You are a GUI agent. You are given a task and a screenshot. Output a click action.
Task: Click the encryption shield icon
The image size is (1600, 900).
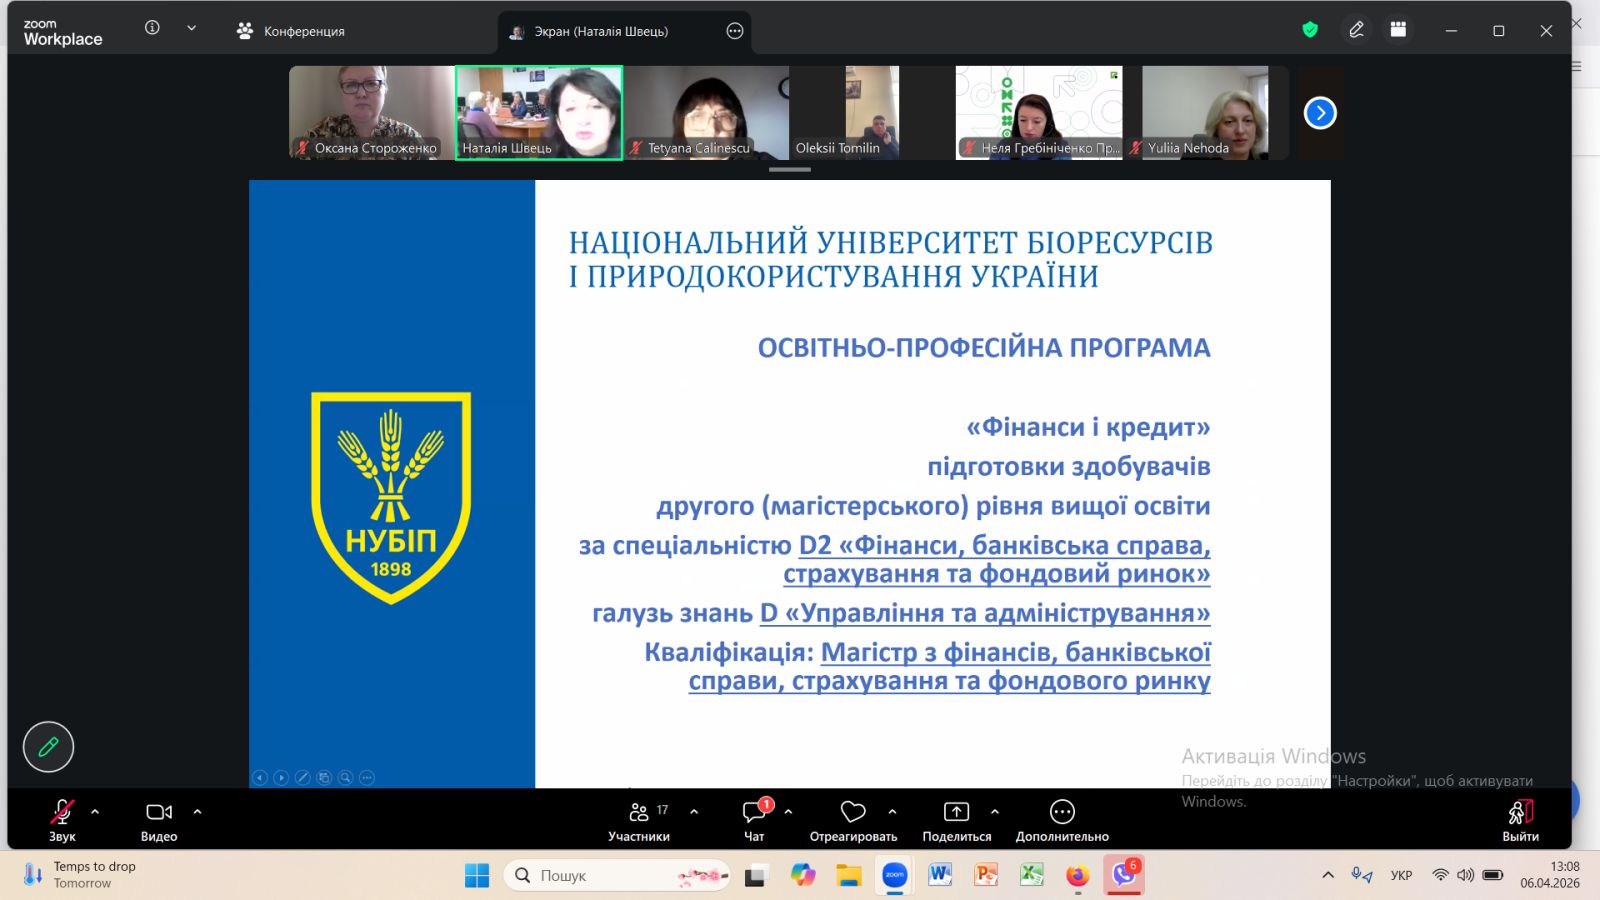pos(1310,30)
